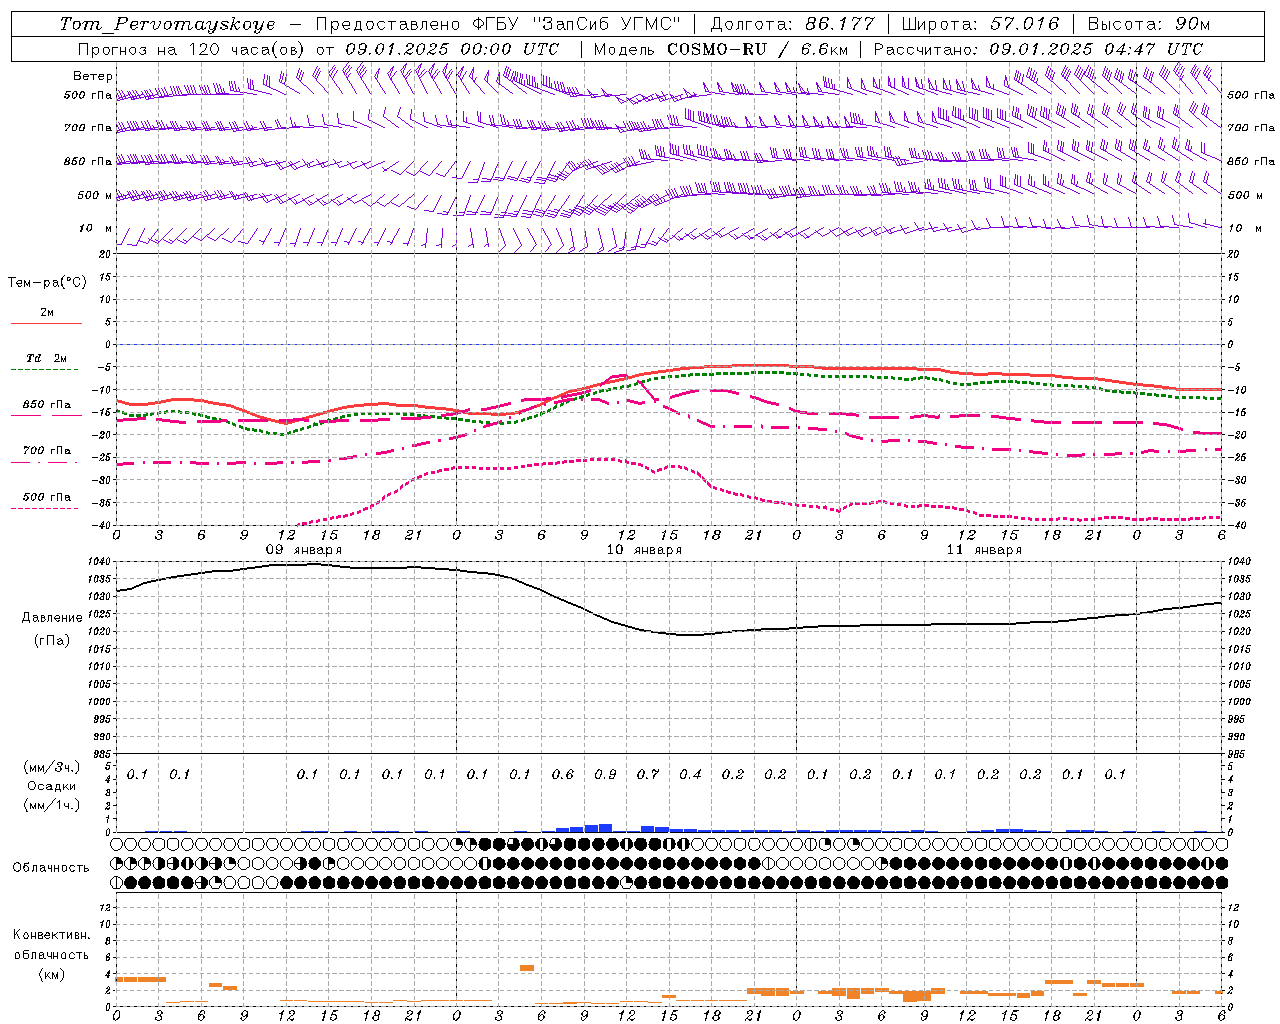The height and width of the screenshot is (1024, 1280).
Task: Click the text "Прогноз на 120 часа(ов)"
Action: pos(192,48)
